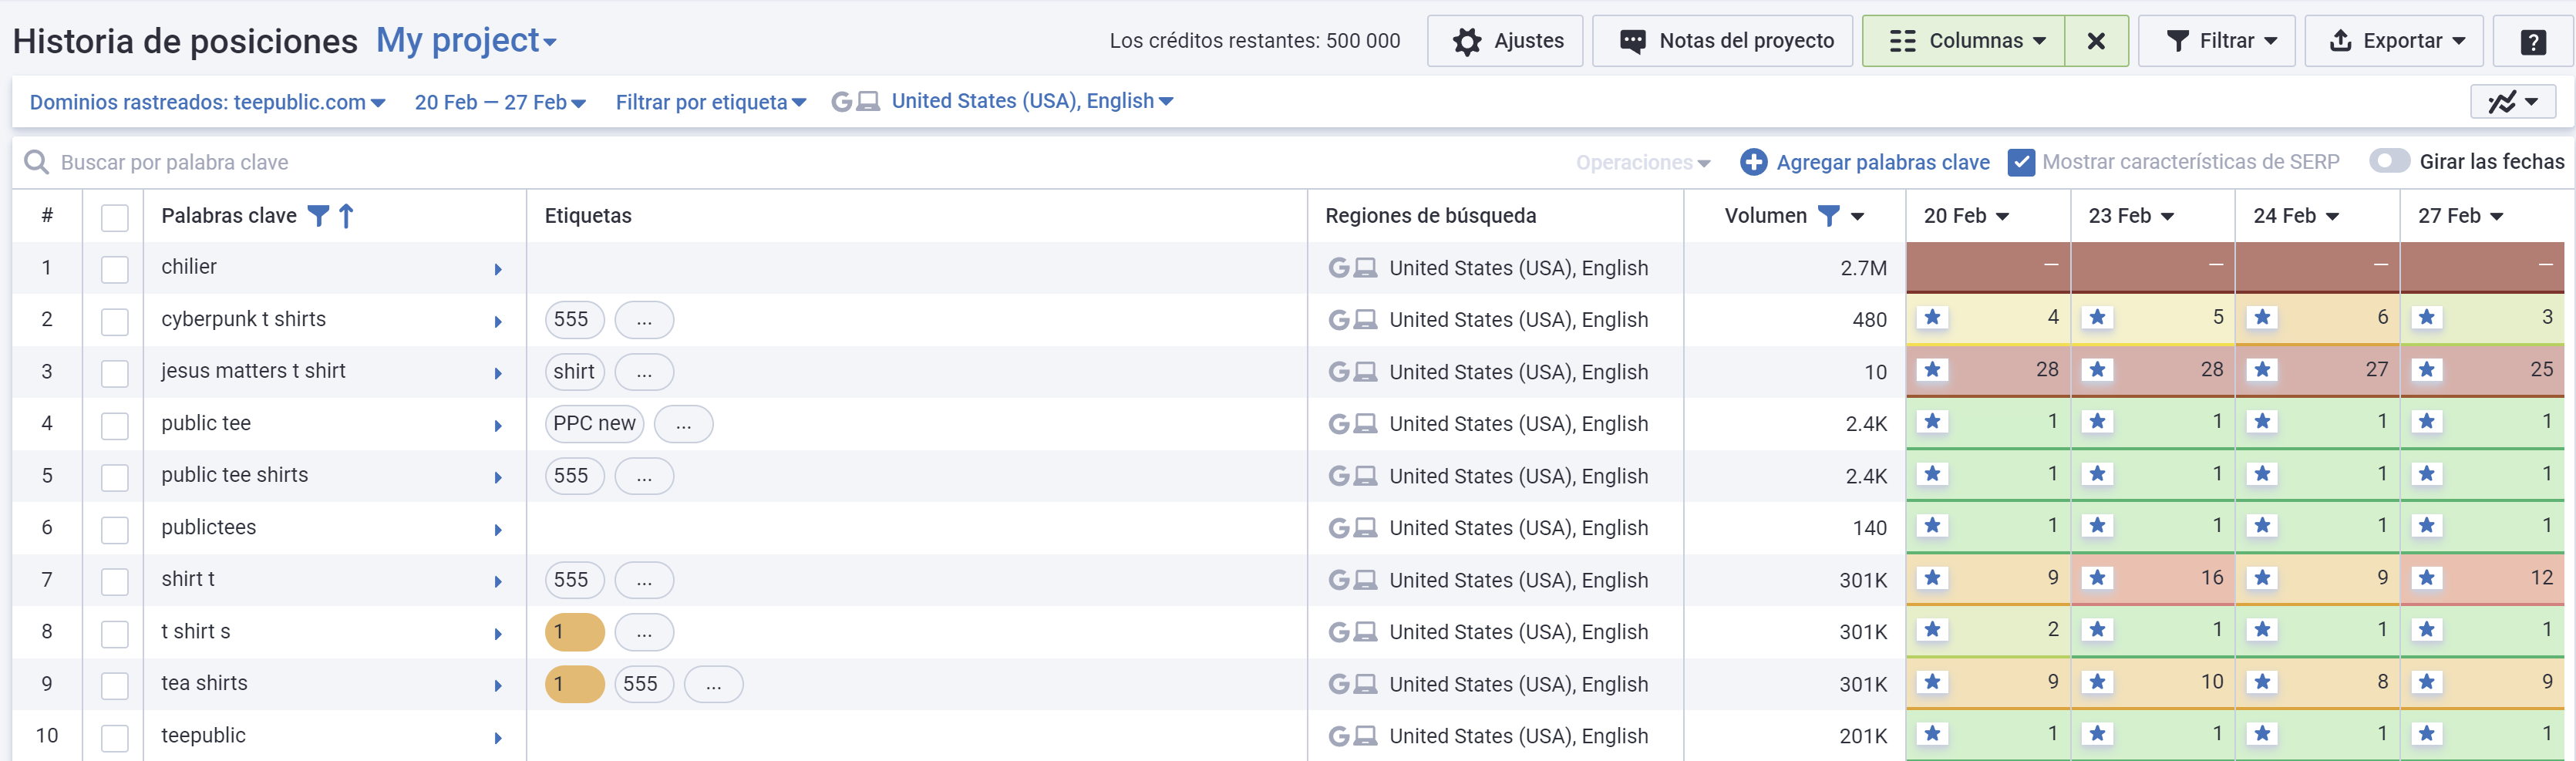Viewport: 2576px width, 761px height.
Task: Click the Volumen column filter funnel icon
Action: (x=1828, y=216)
